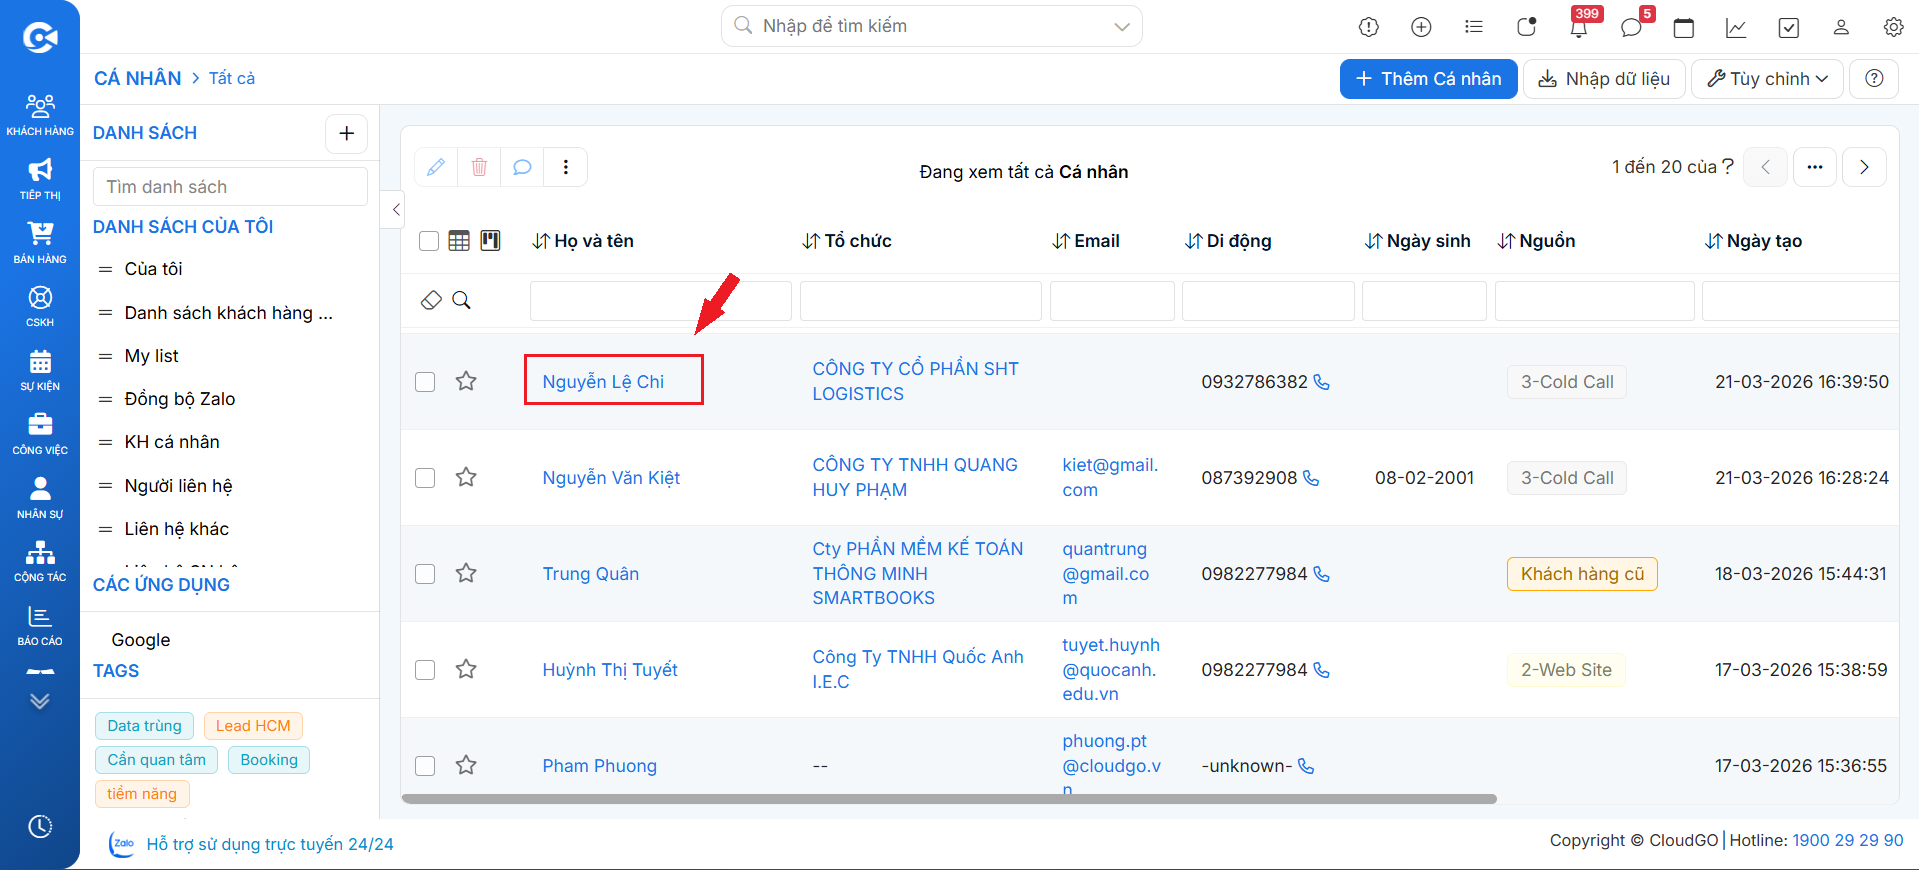Expand more sidebar modules with double chevron

click(x=40, y=701)
